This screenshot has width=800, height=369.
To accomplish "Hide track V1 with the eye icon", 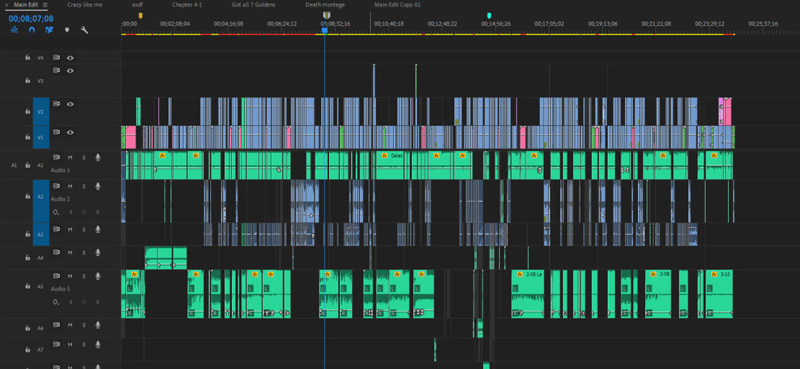I will coord(70,132).
